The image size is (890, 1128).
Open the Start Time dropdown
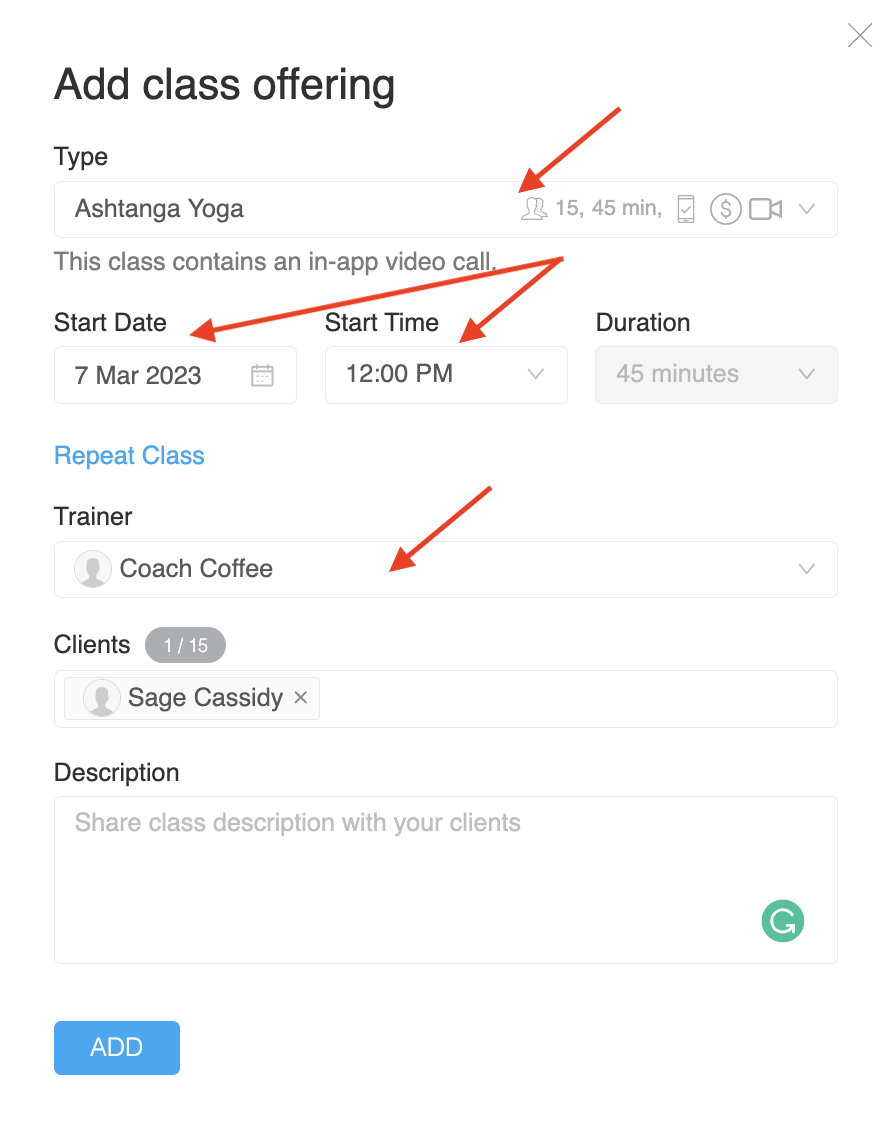446,375
